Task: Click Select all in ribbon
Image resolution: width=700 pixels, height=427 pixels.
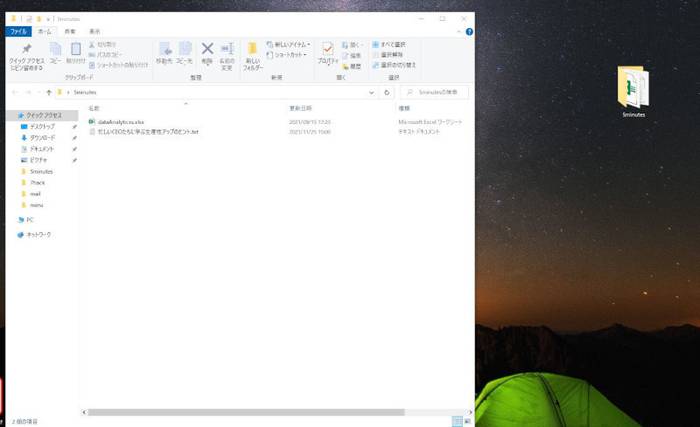Action: (x=389, y=44)
